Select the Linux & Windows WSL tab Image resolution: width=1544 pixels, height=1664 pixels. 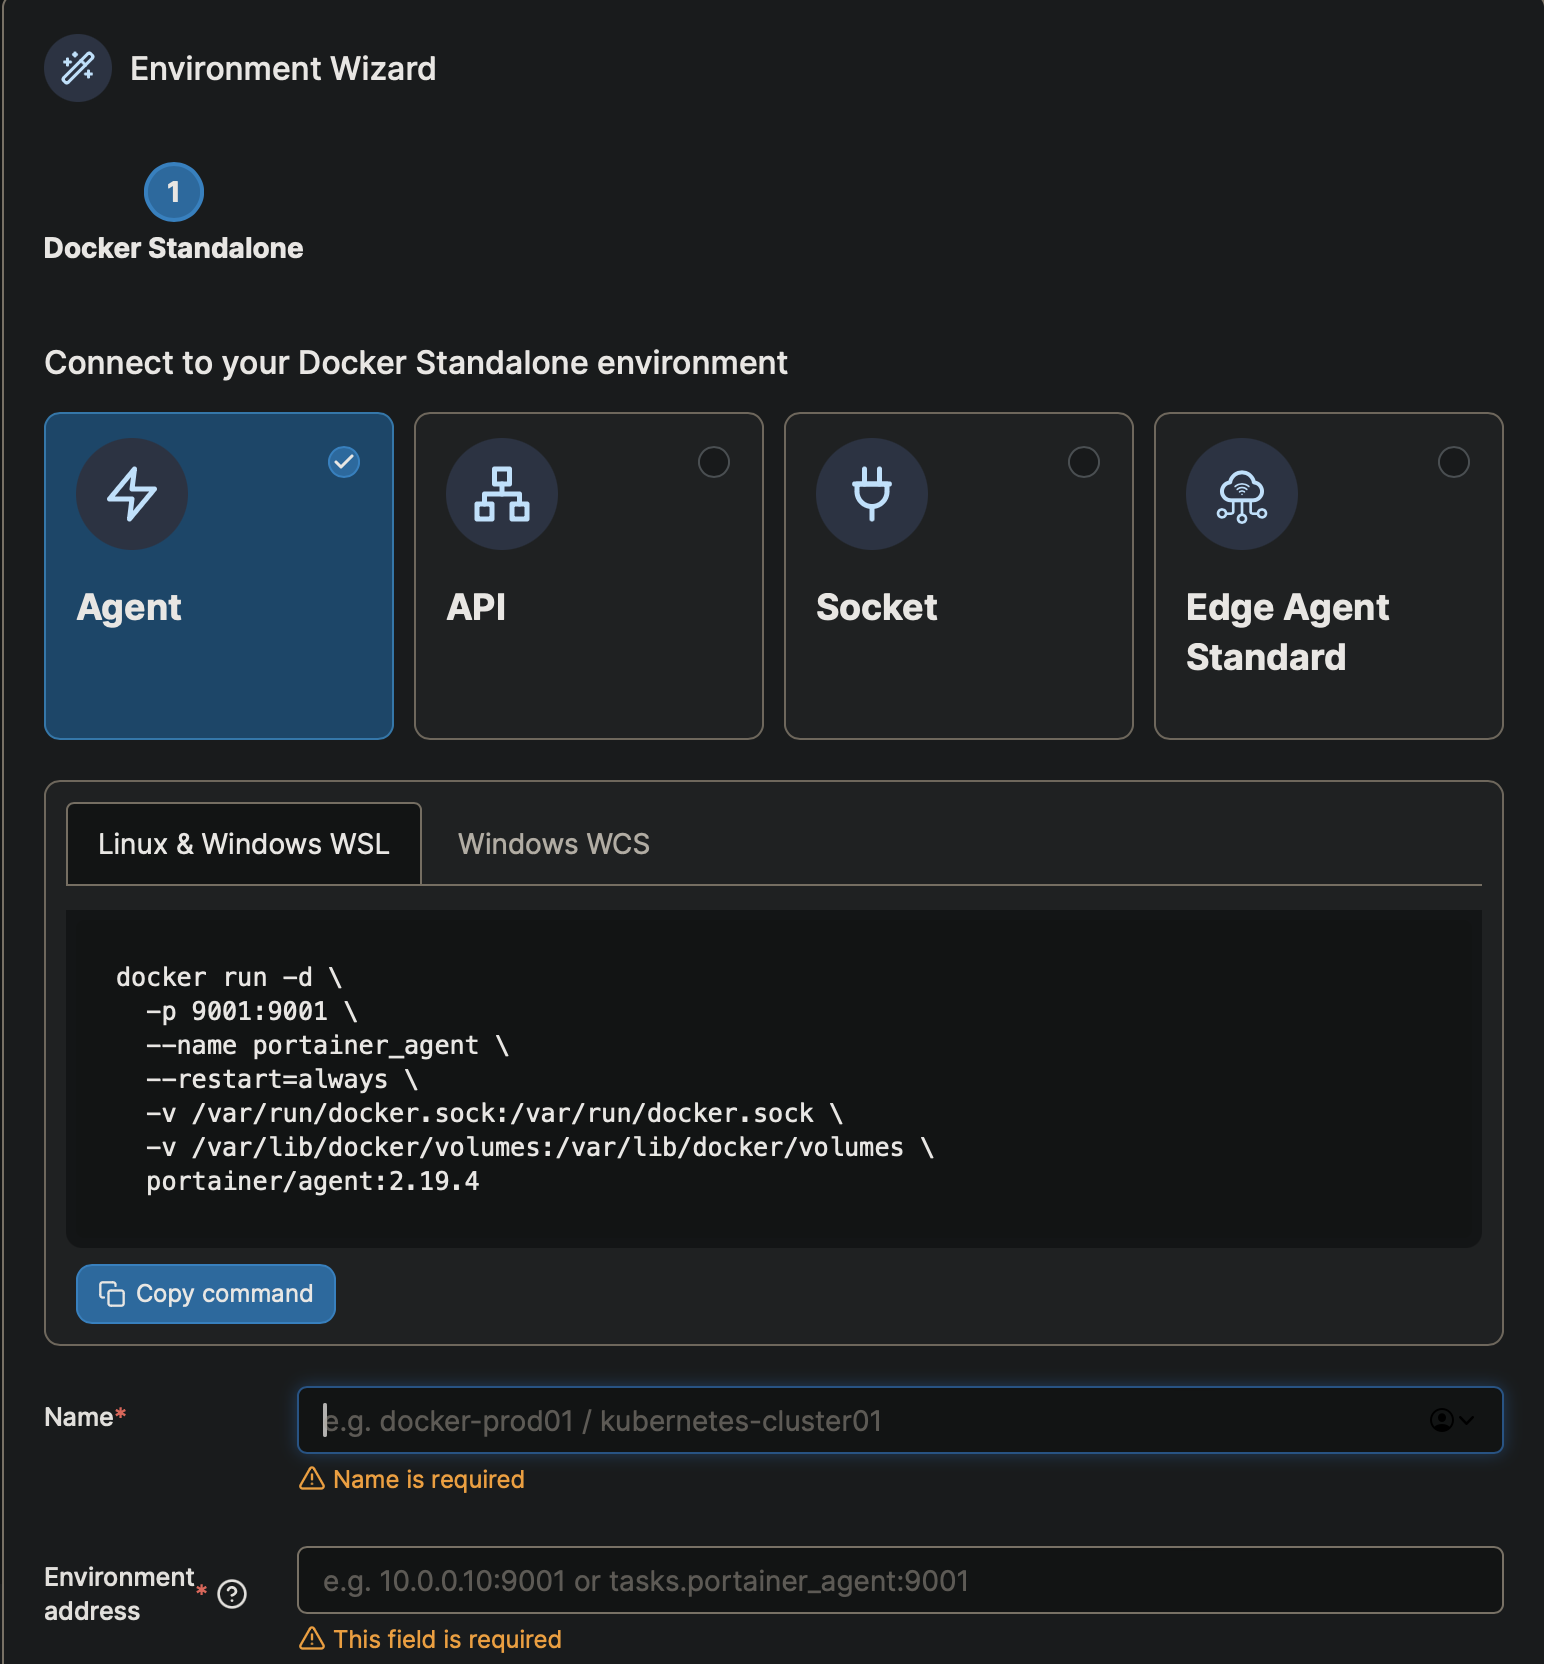(244, 844)
